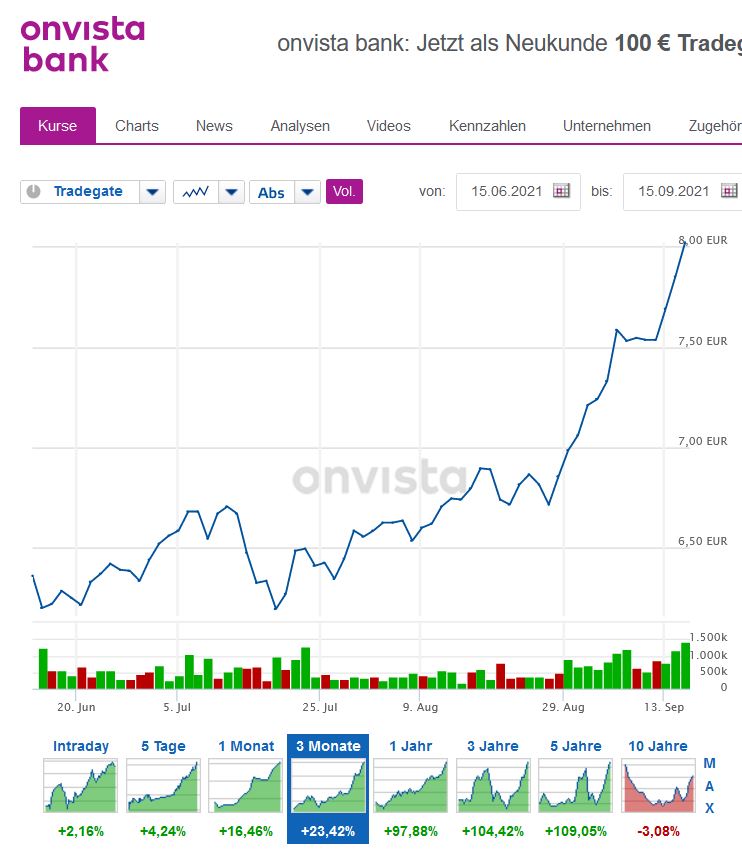Expand the chart type dropdown arrow

(231, 192)
